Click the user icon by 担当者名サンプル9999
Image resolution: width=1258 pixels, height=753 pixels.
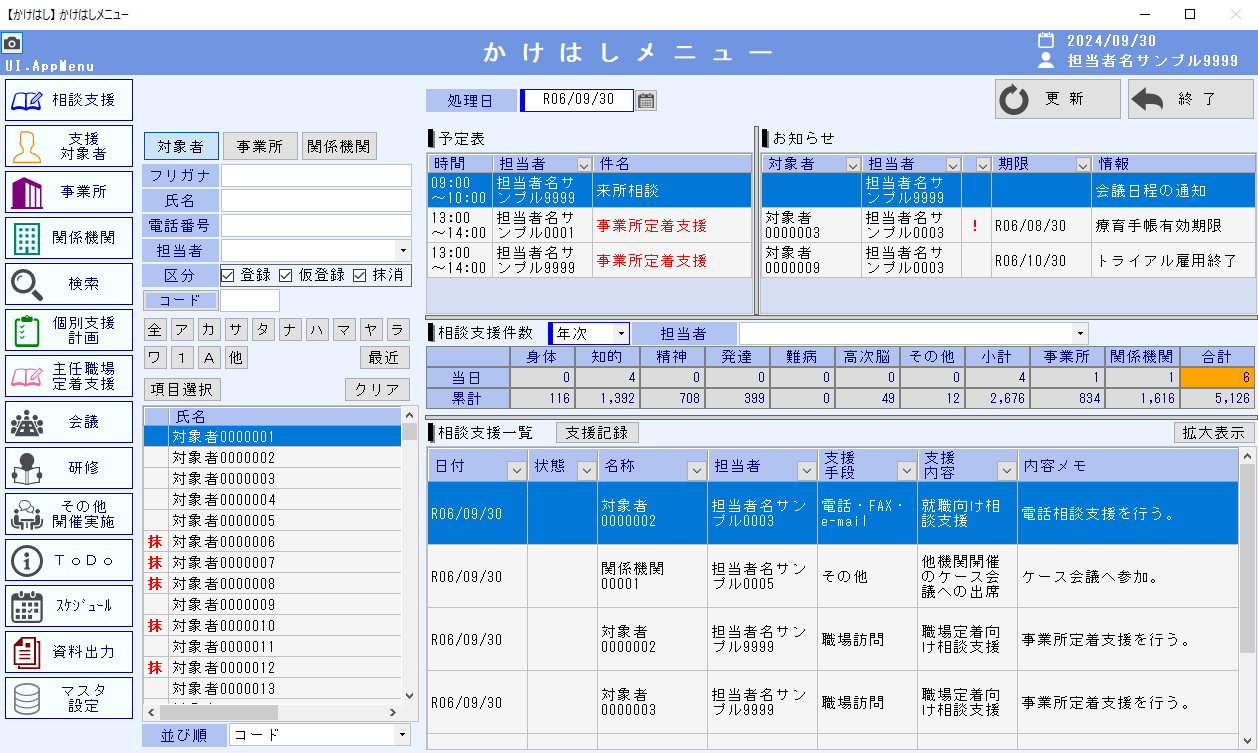pos(1046,61)
